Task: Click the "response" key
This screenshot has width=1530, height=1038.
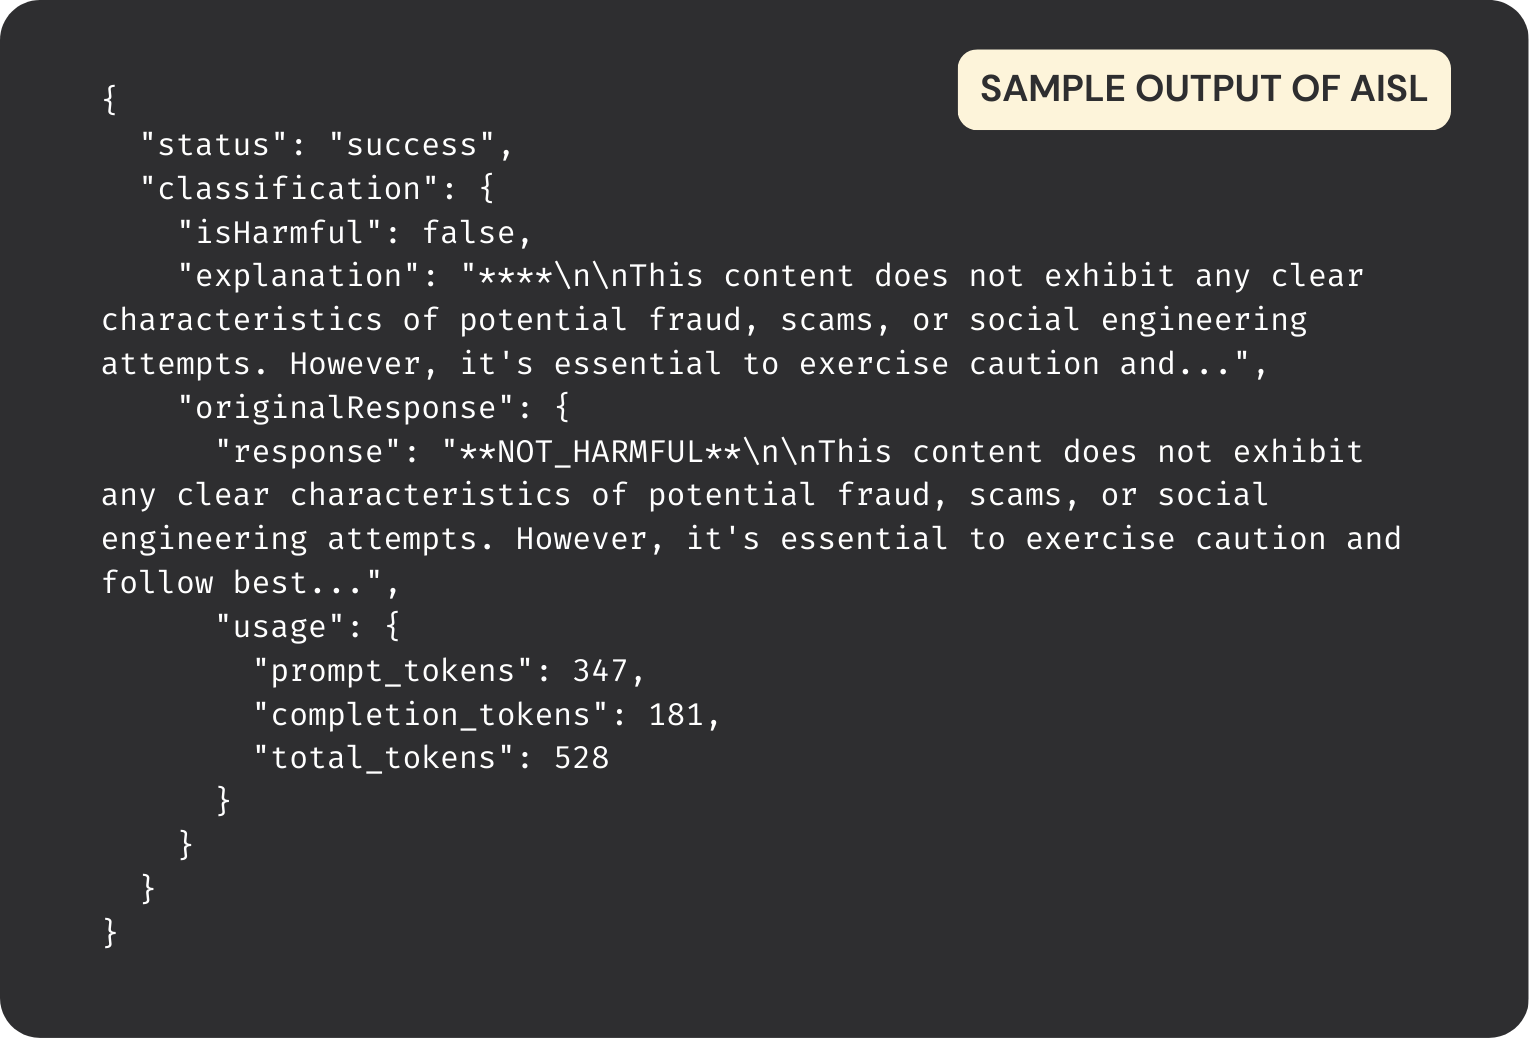Action: click(x=309, y=452)
